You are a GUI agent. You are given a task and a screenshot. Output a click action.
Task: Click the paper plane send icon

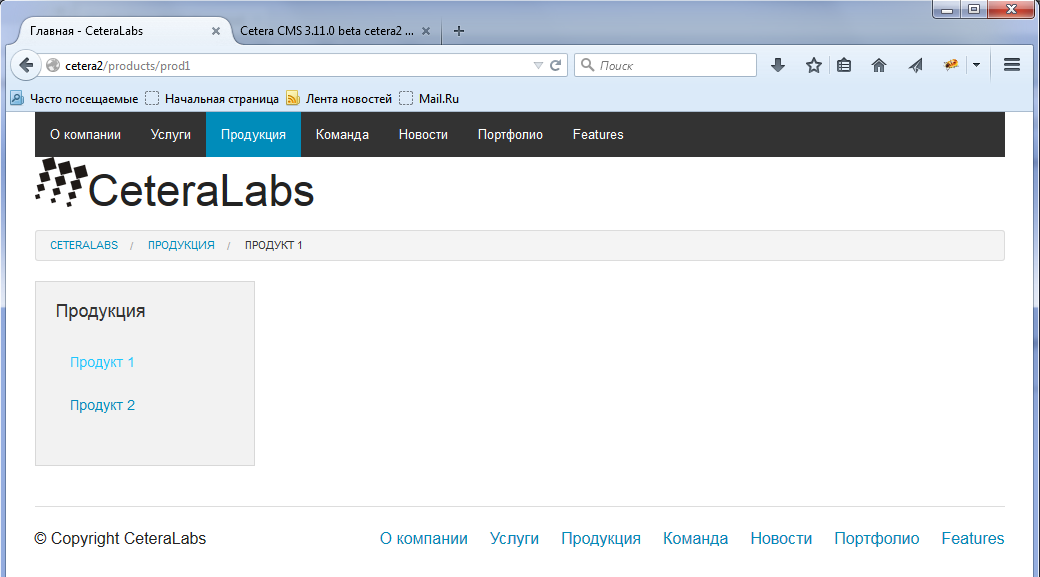click(x=915, y=65)
